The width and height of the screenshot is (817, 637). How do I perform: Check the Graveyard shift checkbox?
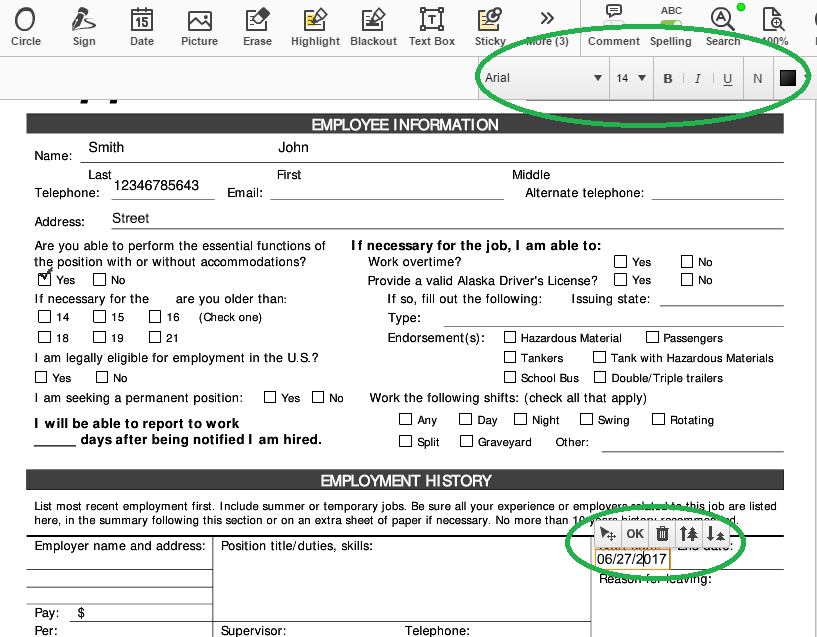point(466,441)
